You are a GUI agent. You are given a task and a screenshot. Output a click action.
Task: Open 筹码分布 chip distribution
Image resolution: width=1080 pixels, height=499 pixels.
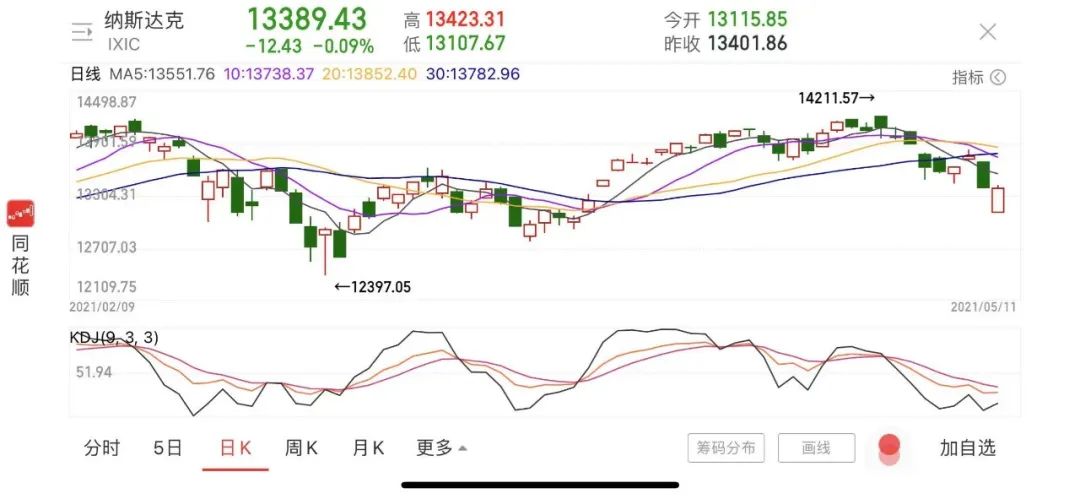click(726, 448)
